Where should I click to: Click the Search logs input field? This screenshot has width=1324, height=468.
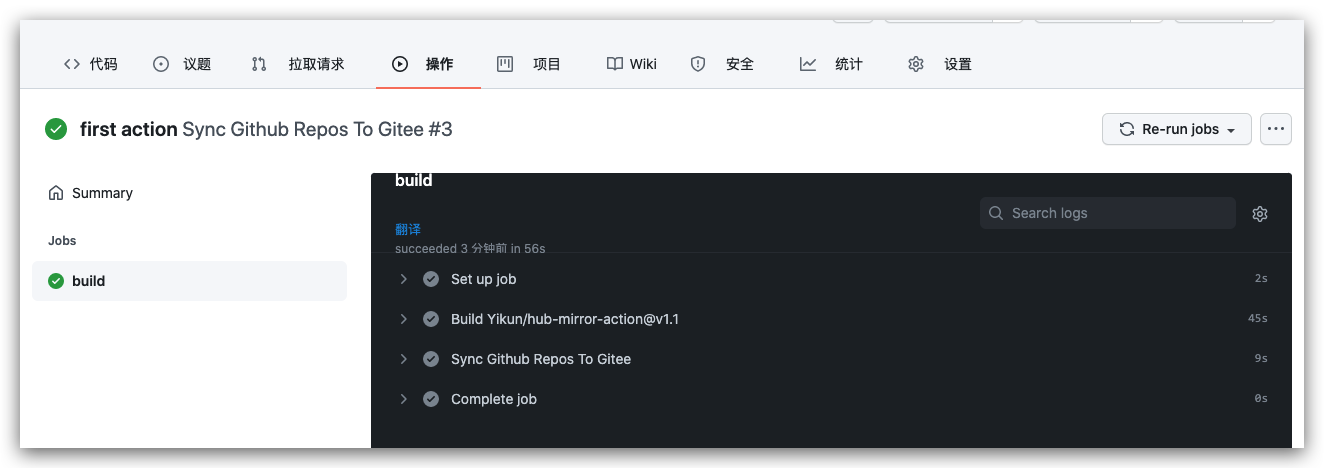pos(1108,213)
